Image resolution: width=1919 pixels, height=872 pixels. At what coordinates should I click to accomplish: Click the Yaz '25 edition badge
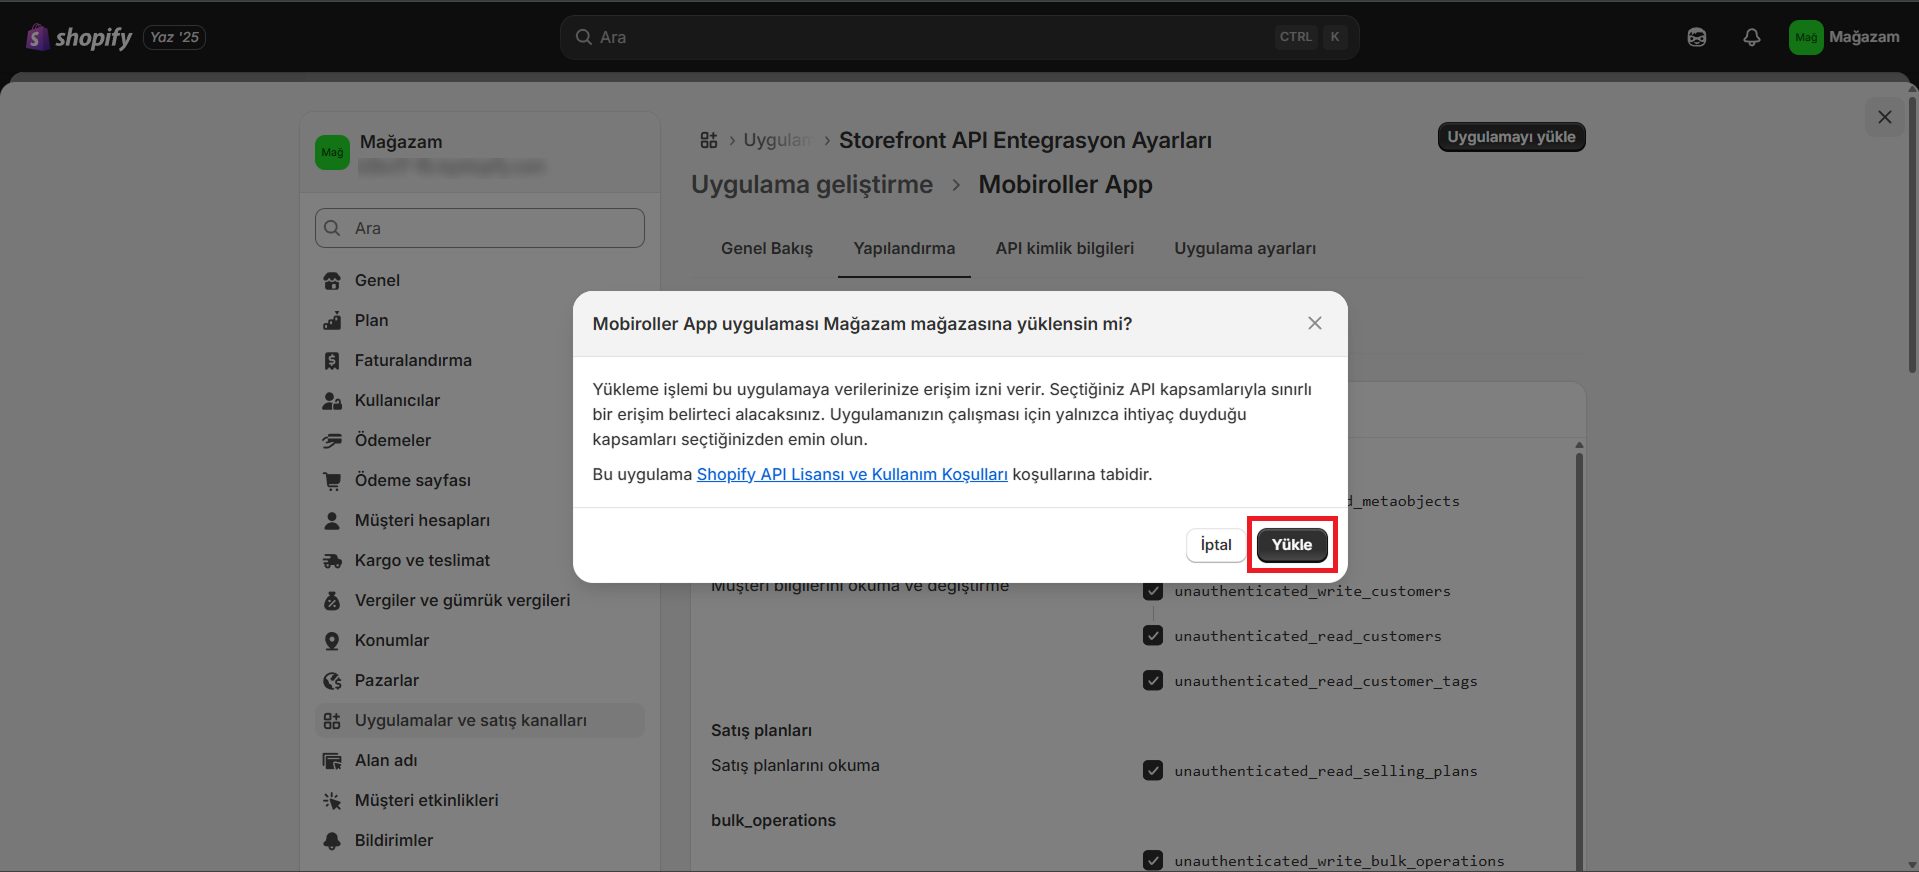(175, 37)
